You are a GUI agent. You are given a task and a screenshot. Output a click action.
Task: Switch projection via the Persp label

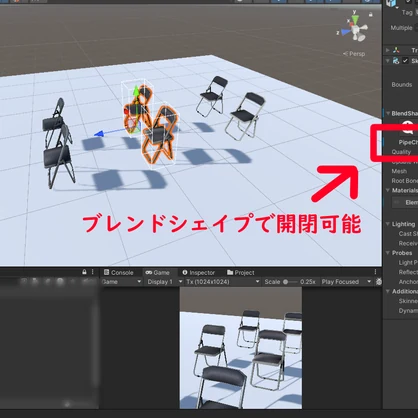(x=354, y=54)
